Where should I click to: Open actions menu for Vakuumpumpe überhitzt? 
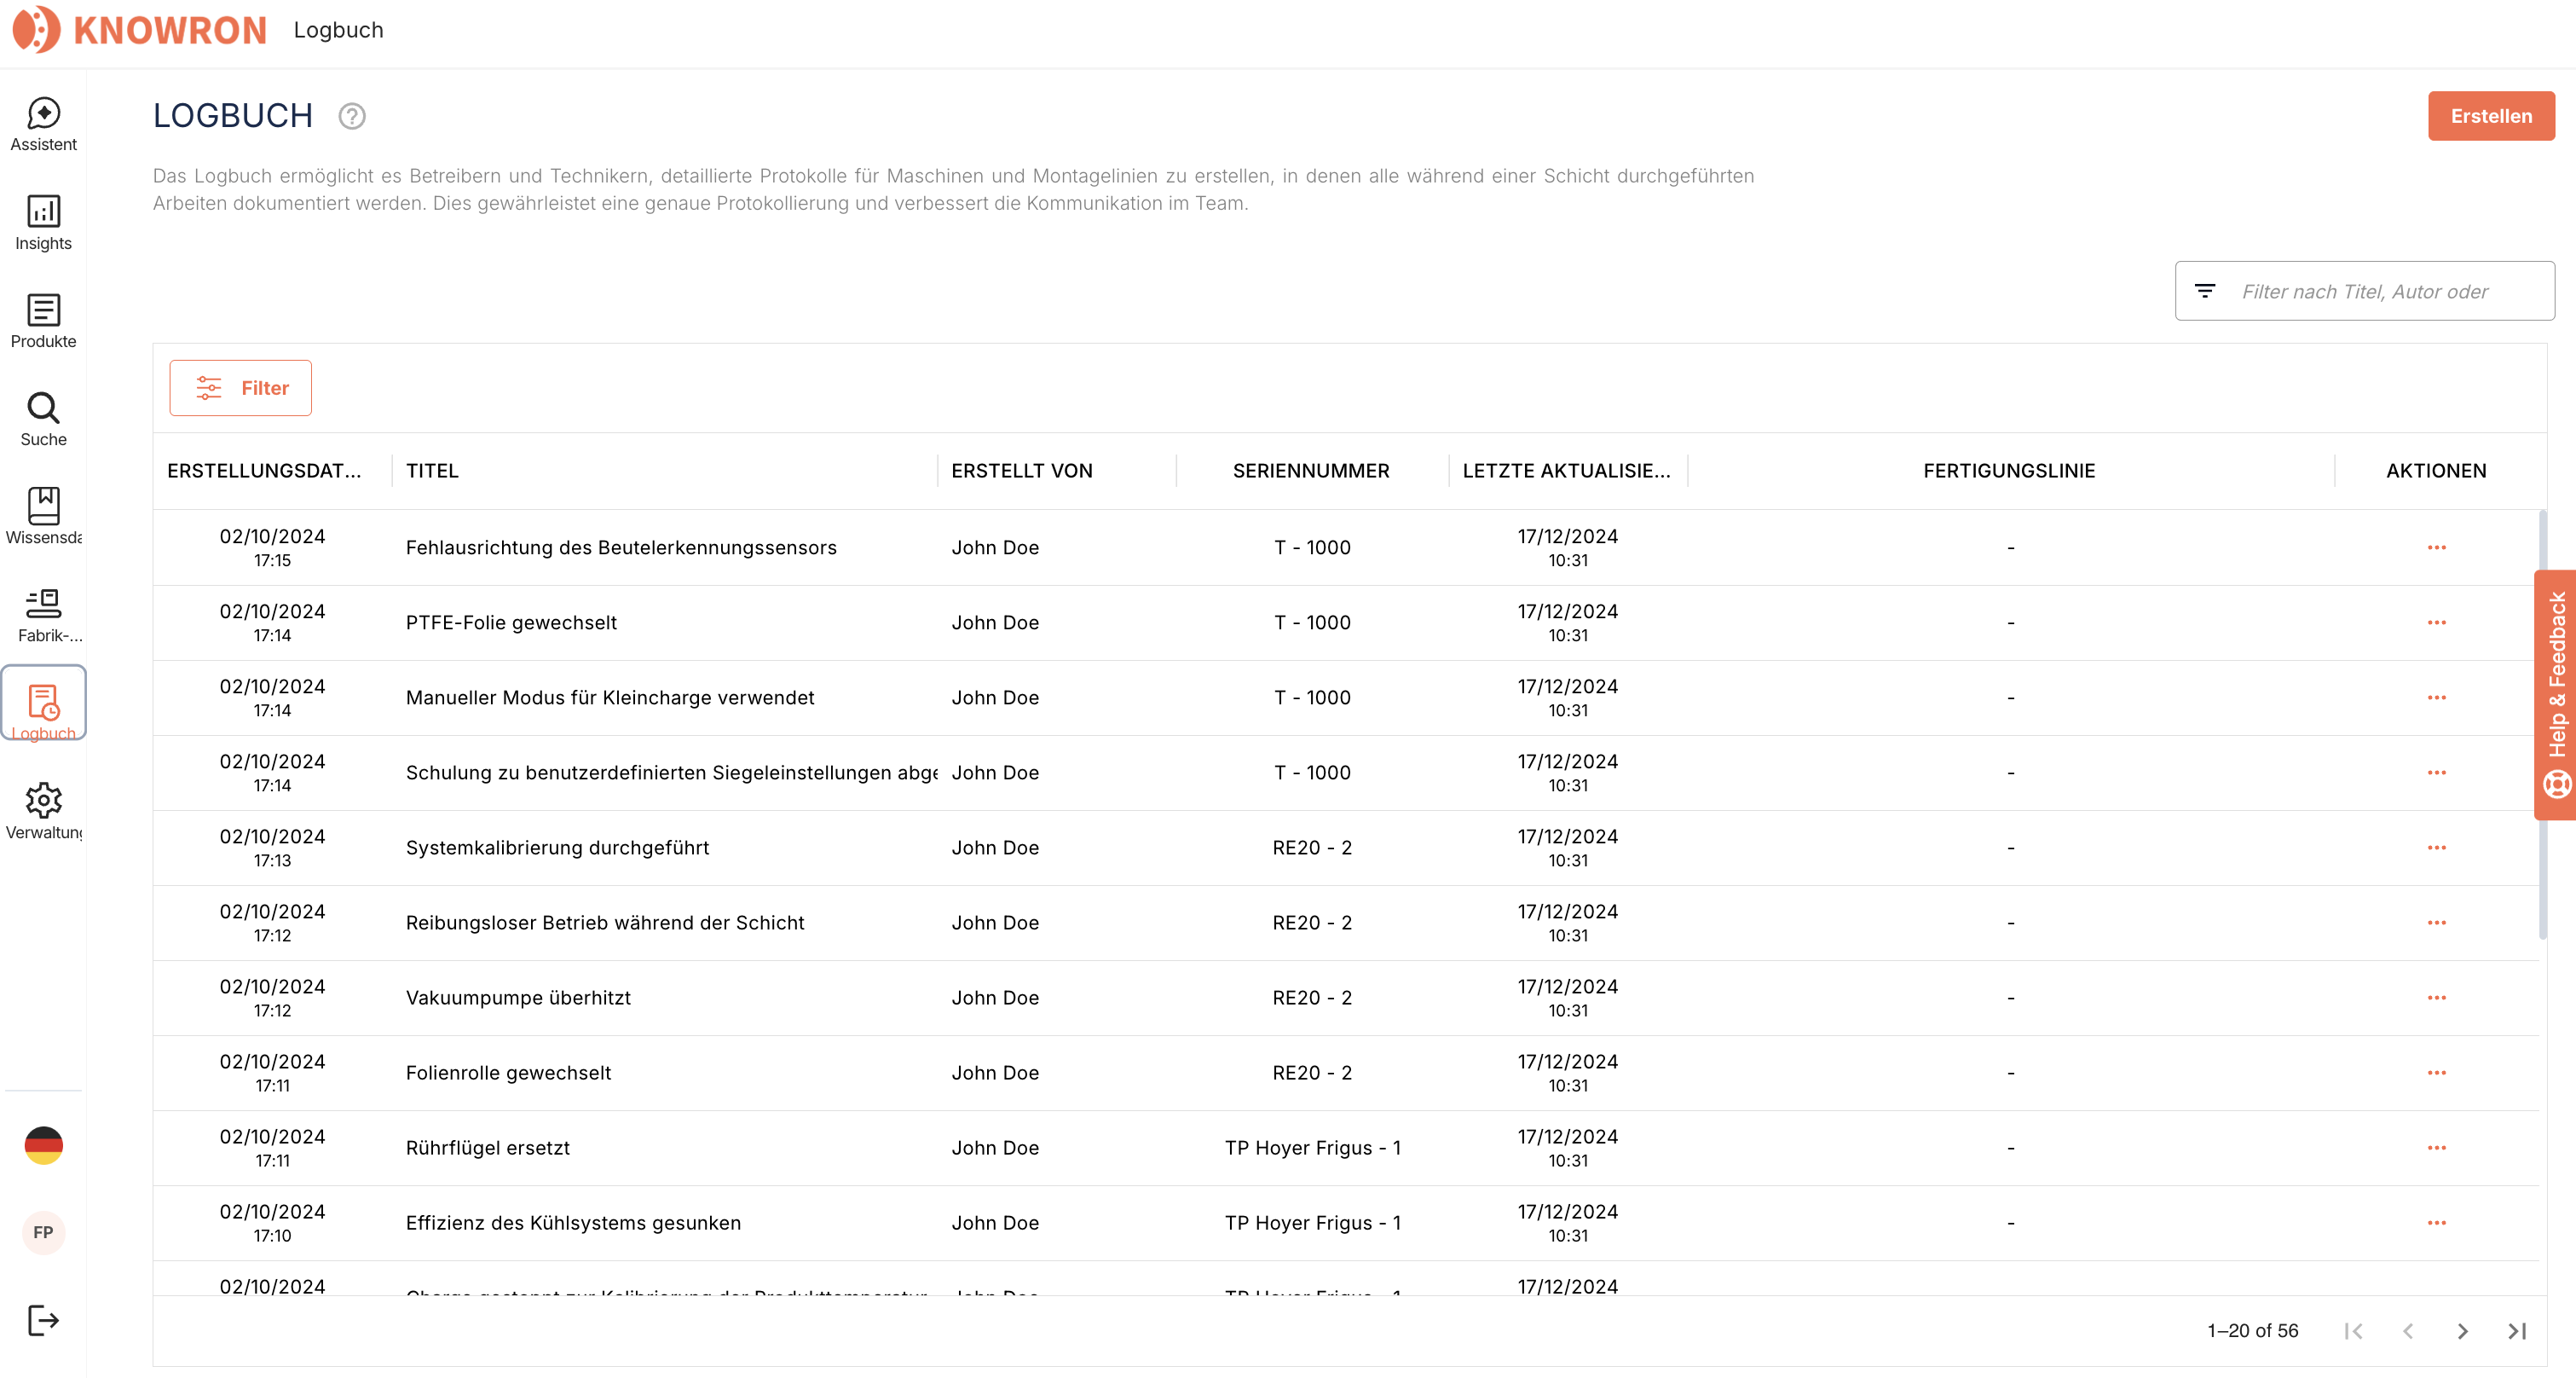2436,997
